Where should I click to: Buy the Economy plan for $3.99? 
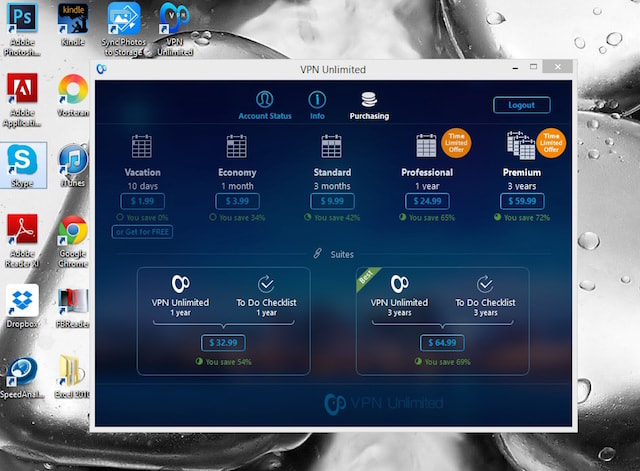tap(237, 201)
